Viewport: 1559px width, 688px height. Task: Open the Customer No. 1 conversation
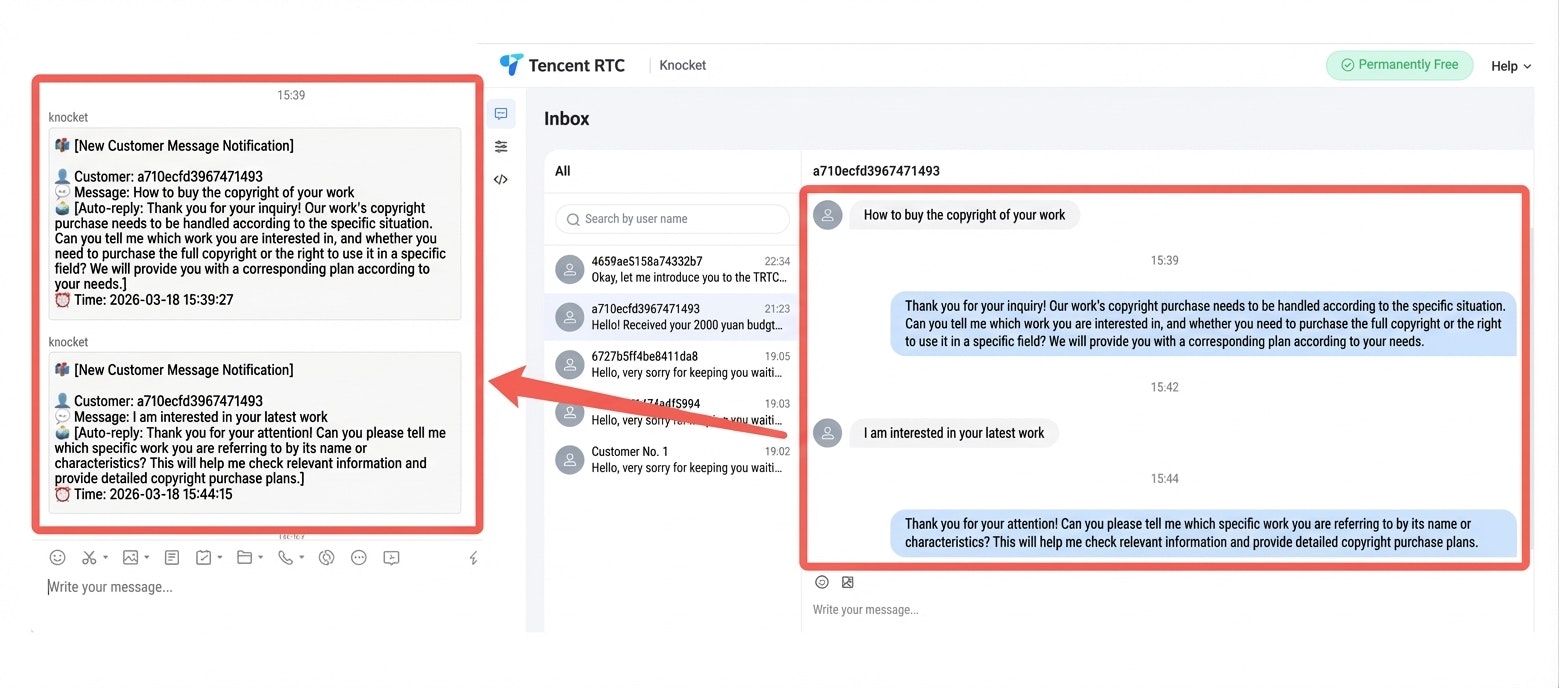(673, 459)
